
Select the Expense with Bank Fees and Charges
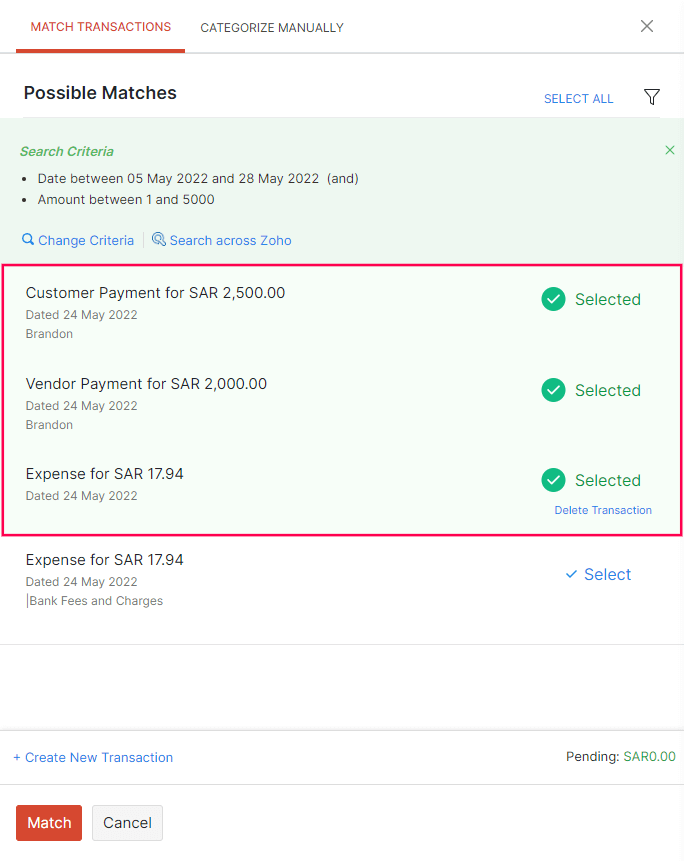coord(597,574)
